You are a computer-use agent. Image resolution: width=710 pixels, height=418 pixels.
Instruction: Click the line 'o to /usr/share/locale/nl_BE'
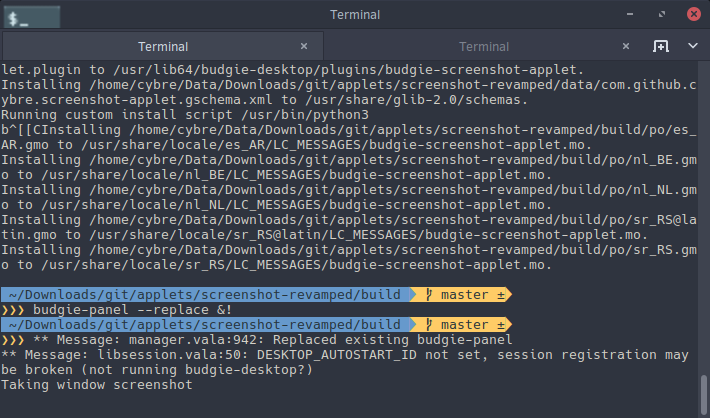pos(276,175)
